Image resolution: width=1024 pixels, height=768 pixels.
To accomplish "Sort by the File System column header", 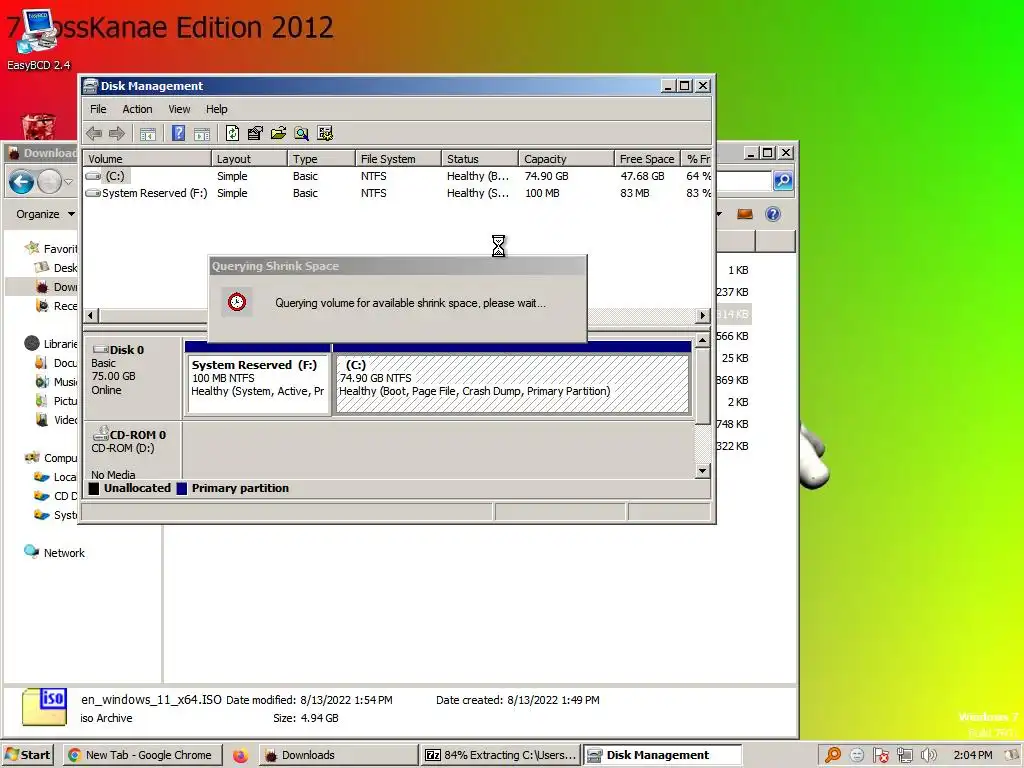I will (399, 159).
